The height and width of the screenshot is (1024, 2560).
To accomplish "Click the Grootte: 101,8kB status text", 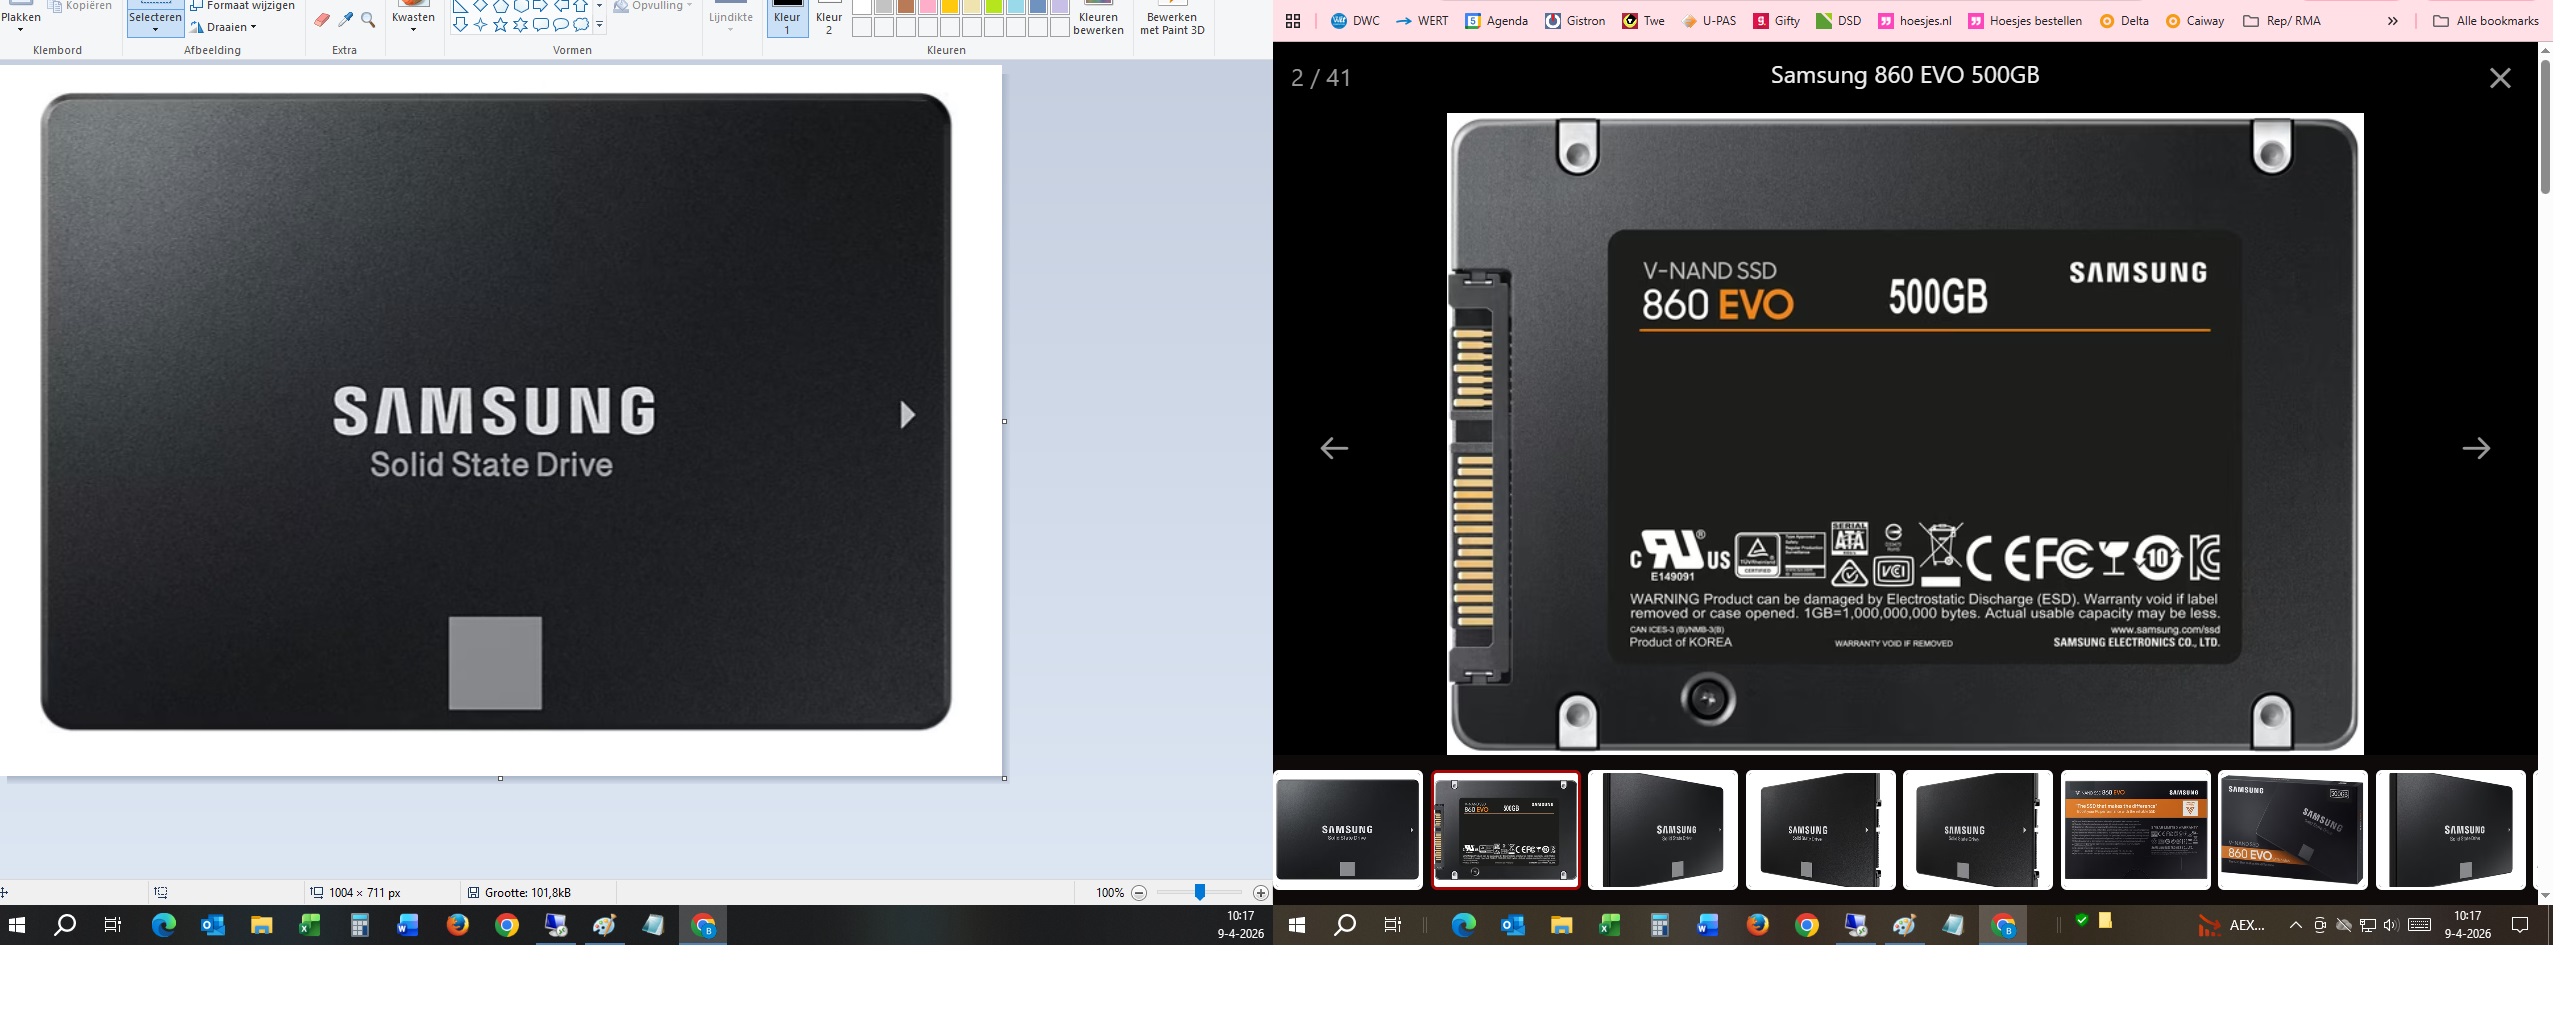I will (527, 893).
